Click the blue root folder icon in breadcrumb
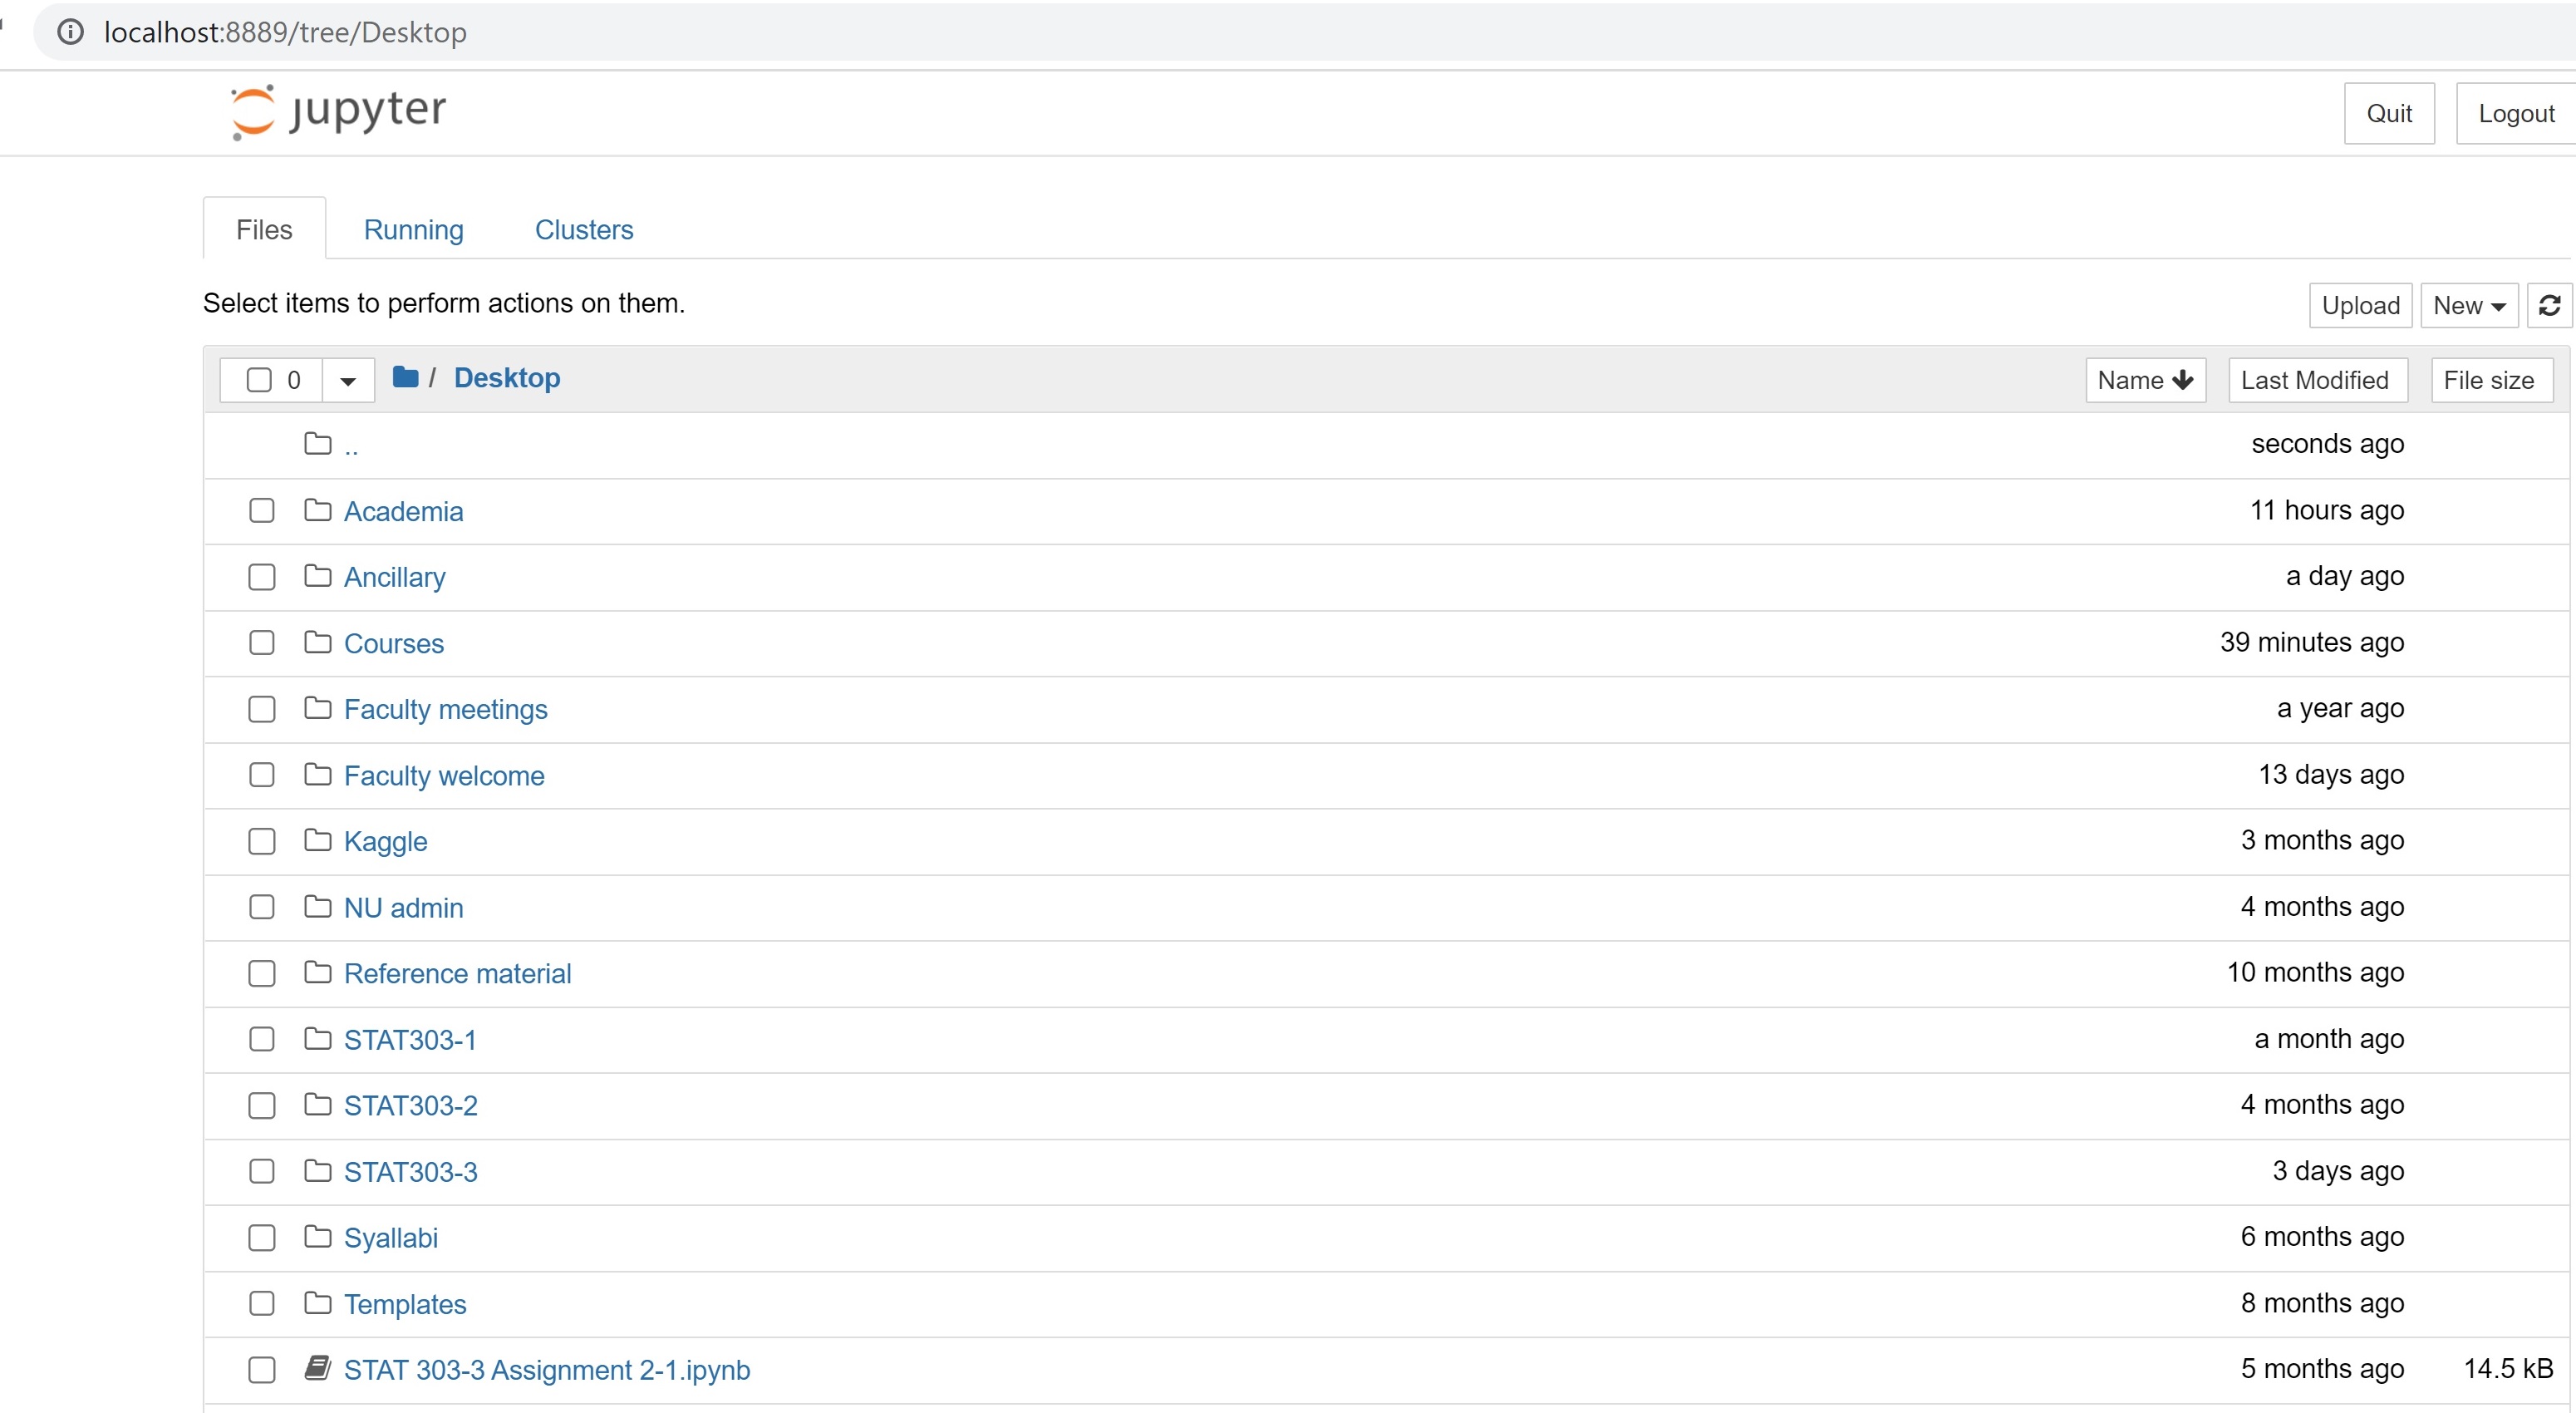The image size is (2576, 1413). pos(405,377)
